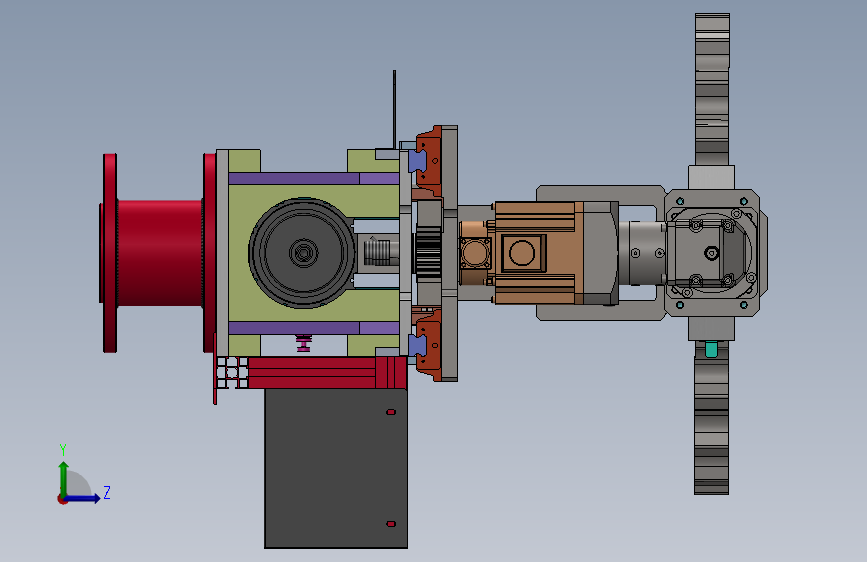Select the lower vertical gear rack
Screen dimensions: 867x562
(712, 418)
